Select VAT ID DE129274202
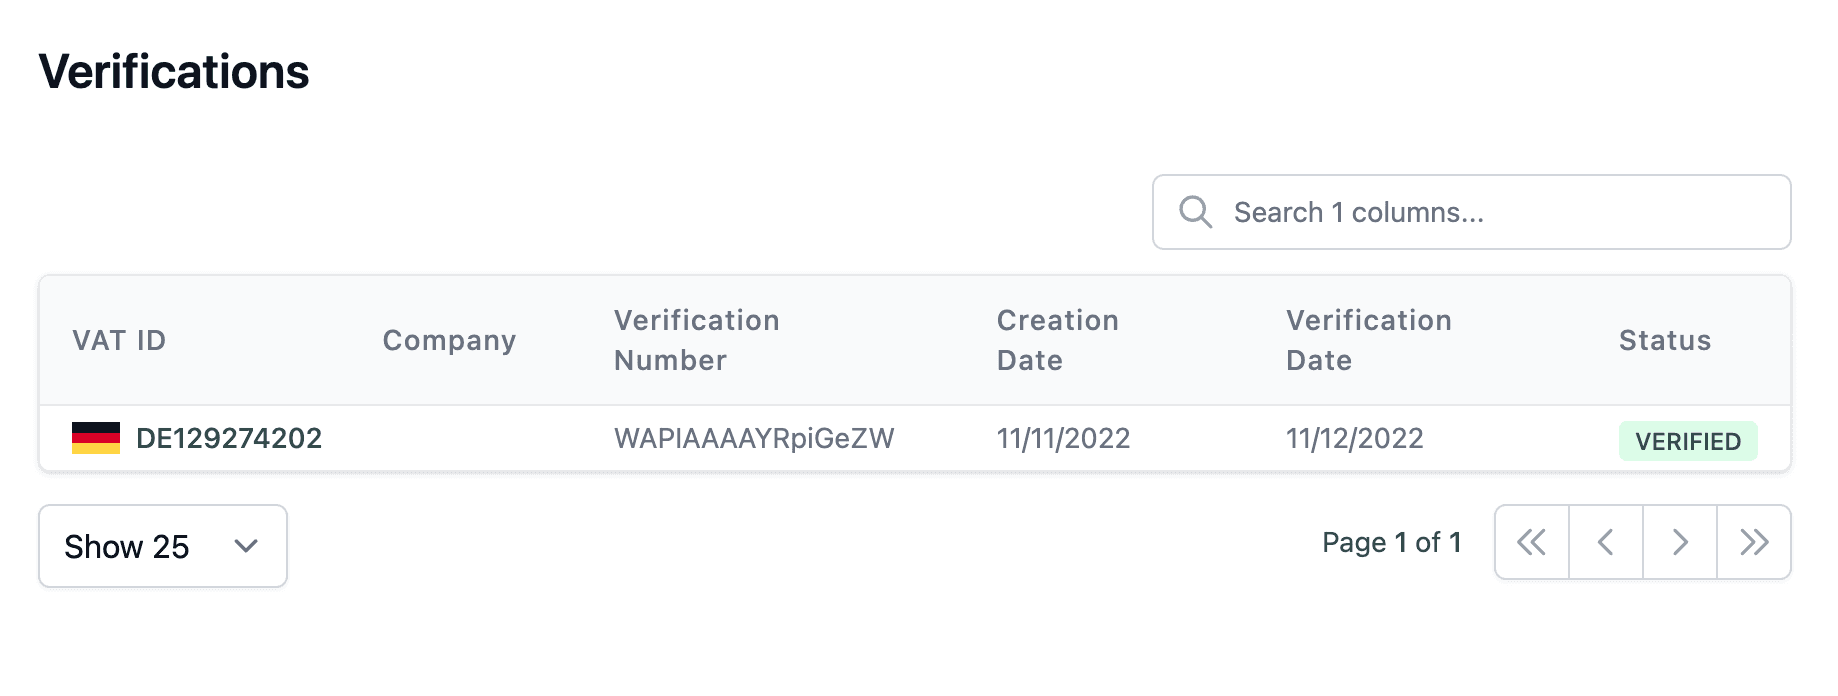Image resolution: width=1838 pixels, height=696 pixels. (x=229, y=438)
